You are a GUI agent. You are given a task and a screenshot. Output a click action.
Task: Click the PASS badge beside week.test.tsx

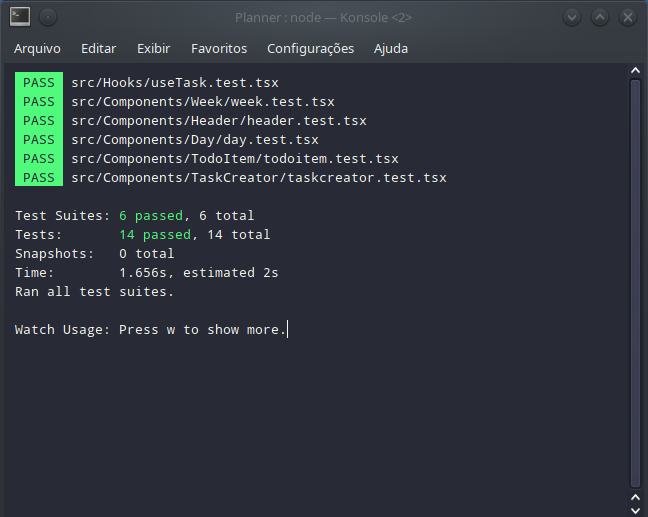click(39, 102)
